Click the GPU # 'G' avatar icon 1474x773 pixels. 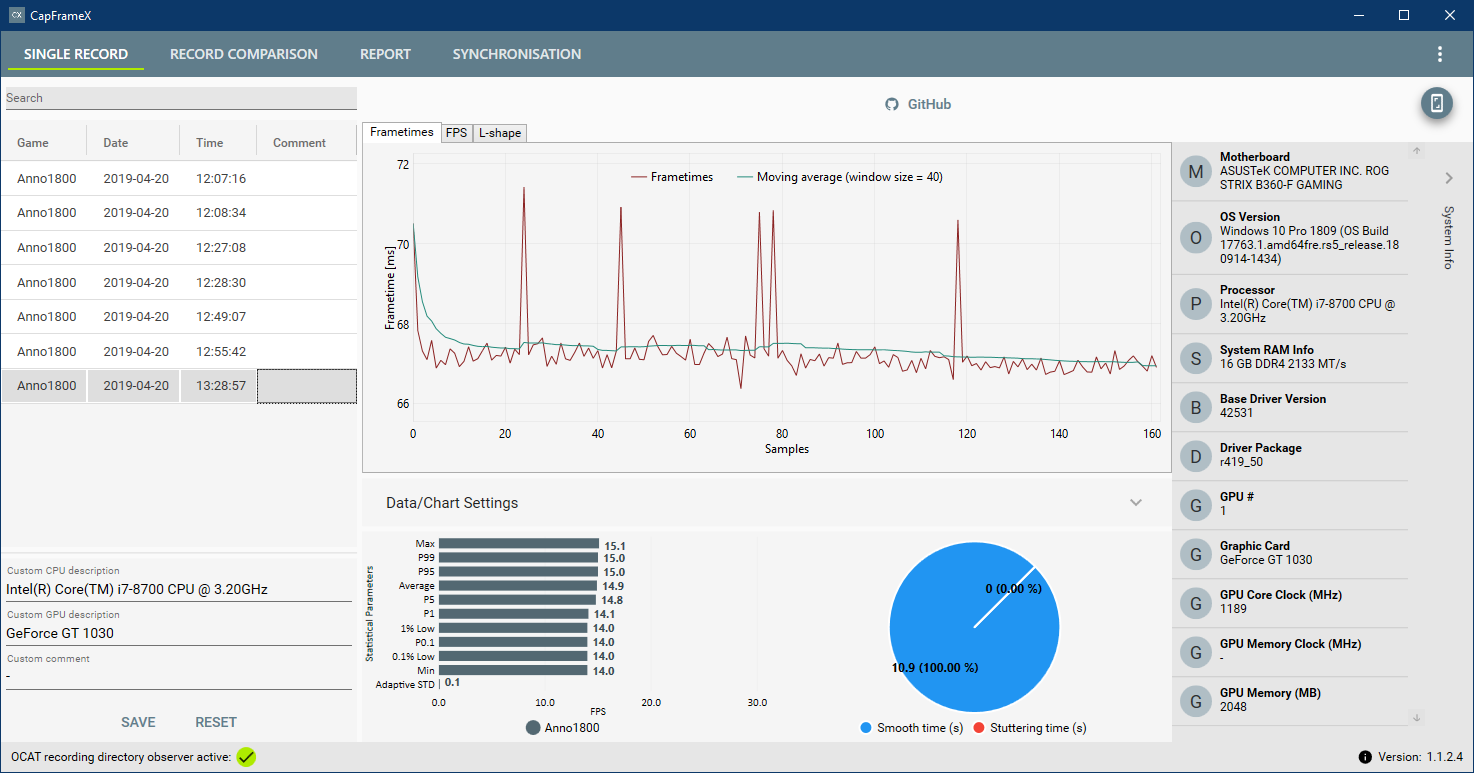(x=1196, y=504)
